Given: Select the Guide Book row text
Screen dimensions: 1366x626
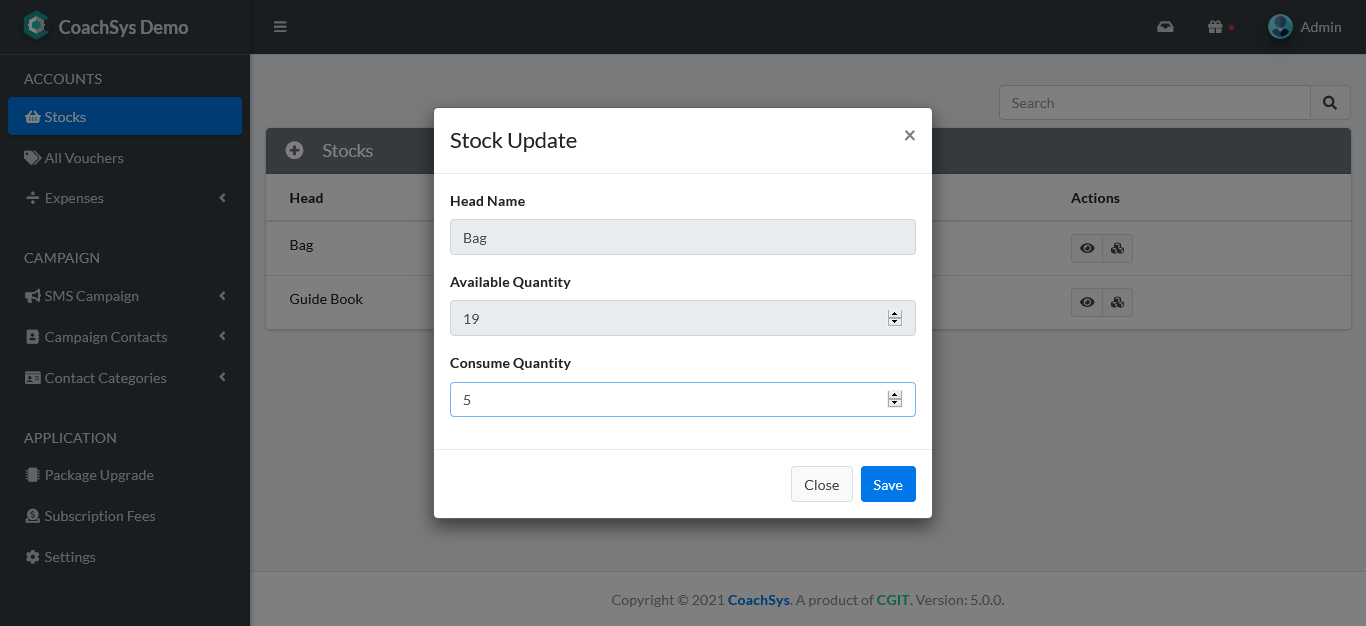Looking at the screenshot, I should (x=326, y=299).
